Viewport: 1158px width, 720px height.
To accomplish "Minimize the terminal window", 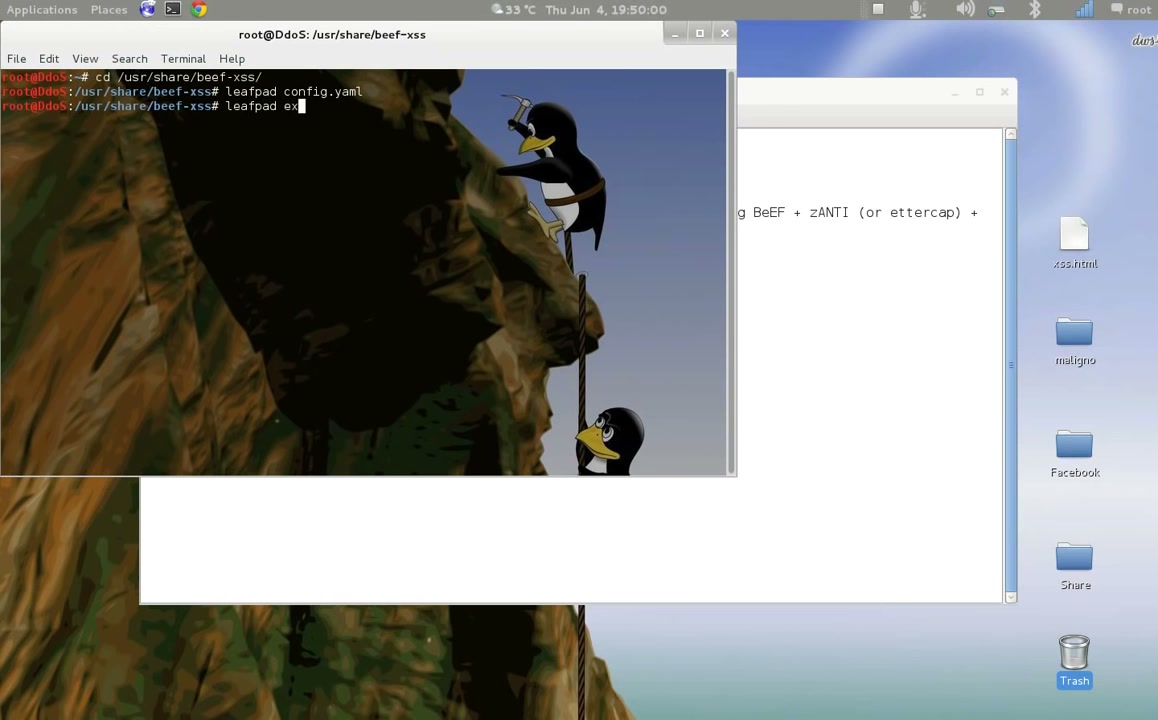I will click(x=675, y=33).
